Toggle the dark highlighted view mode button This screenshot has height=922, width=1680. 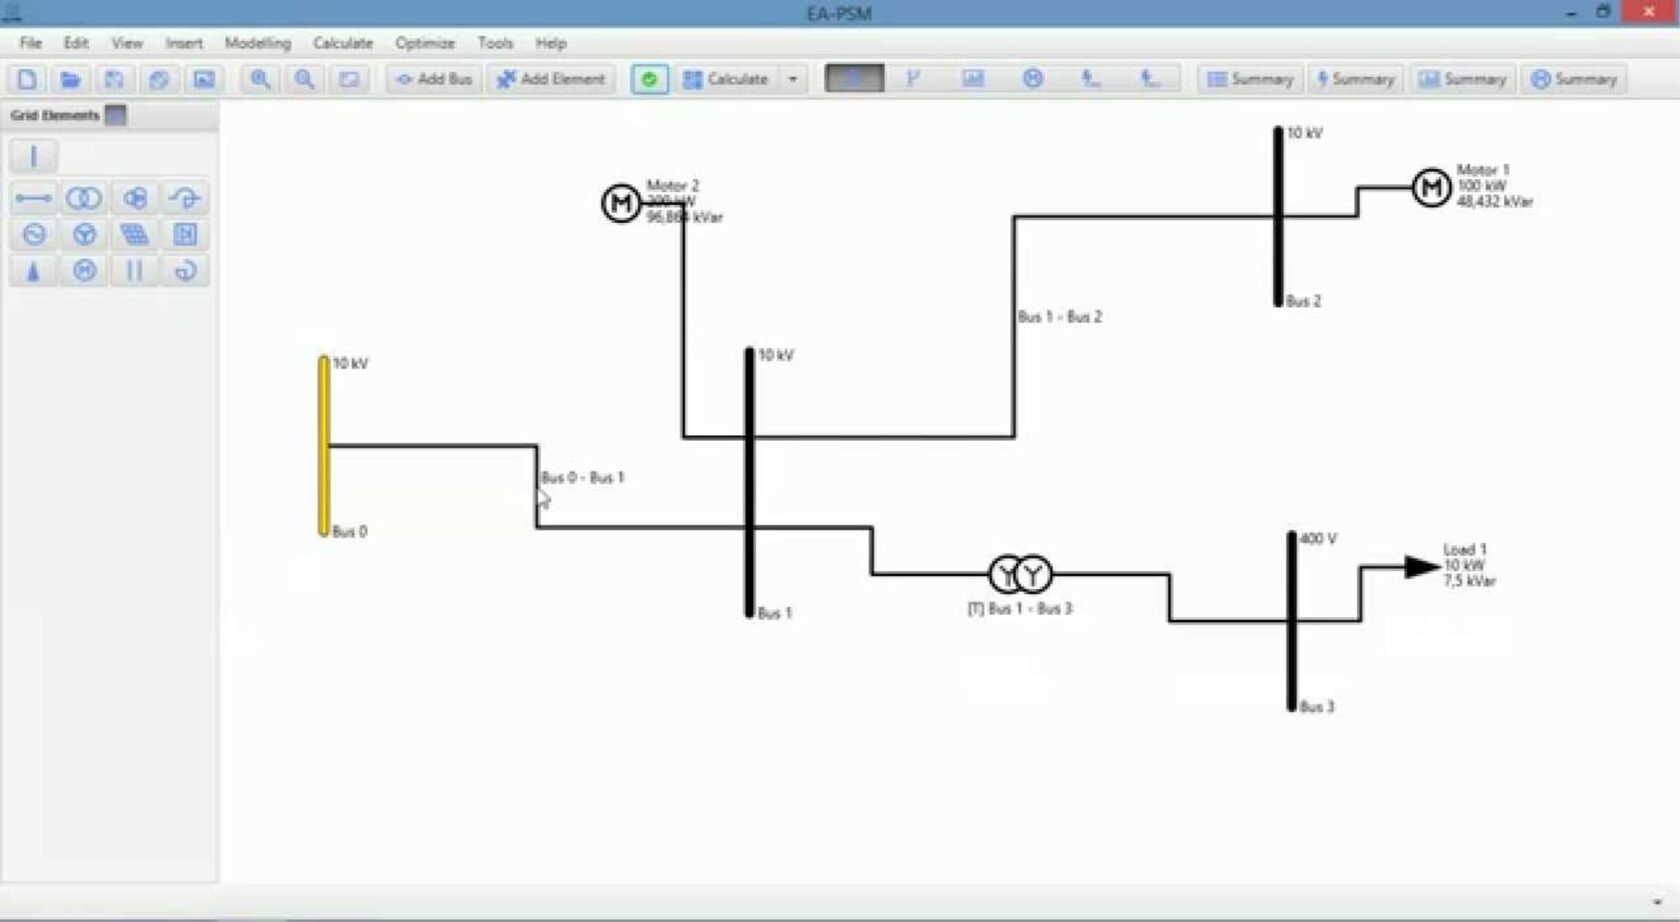pos(854,78)
